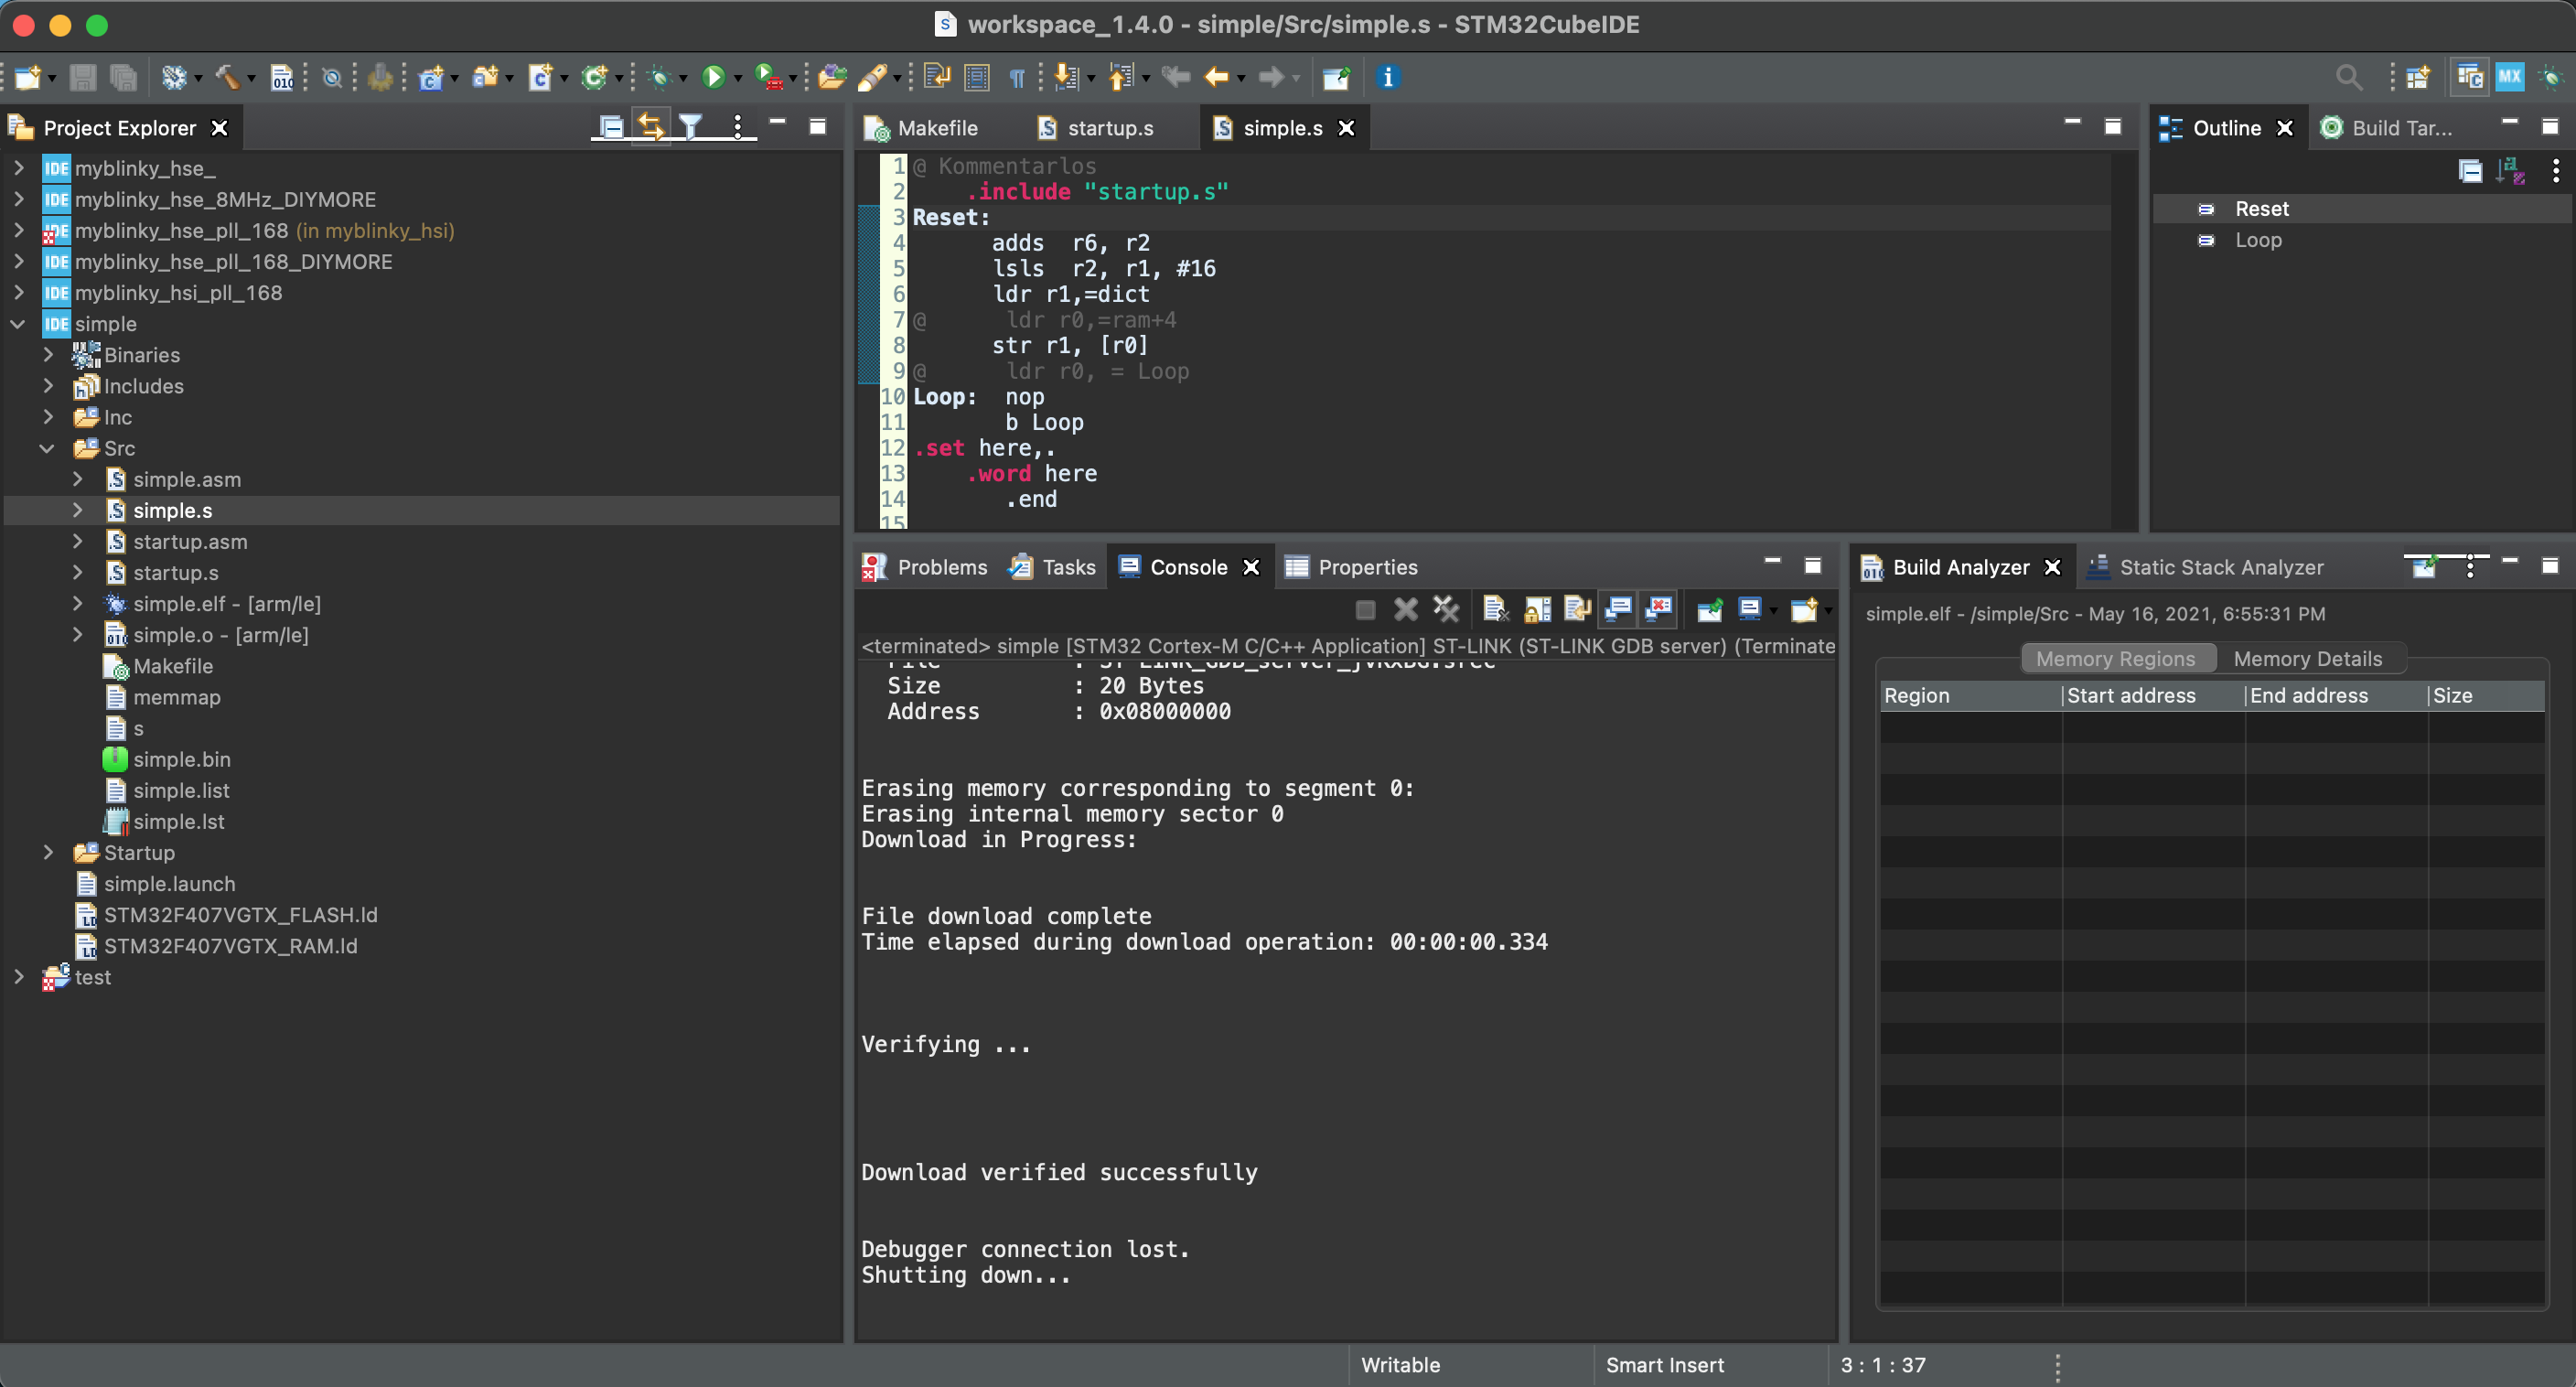Click the Previous Annotation arrow icon

click(x=1121, y=77)
